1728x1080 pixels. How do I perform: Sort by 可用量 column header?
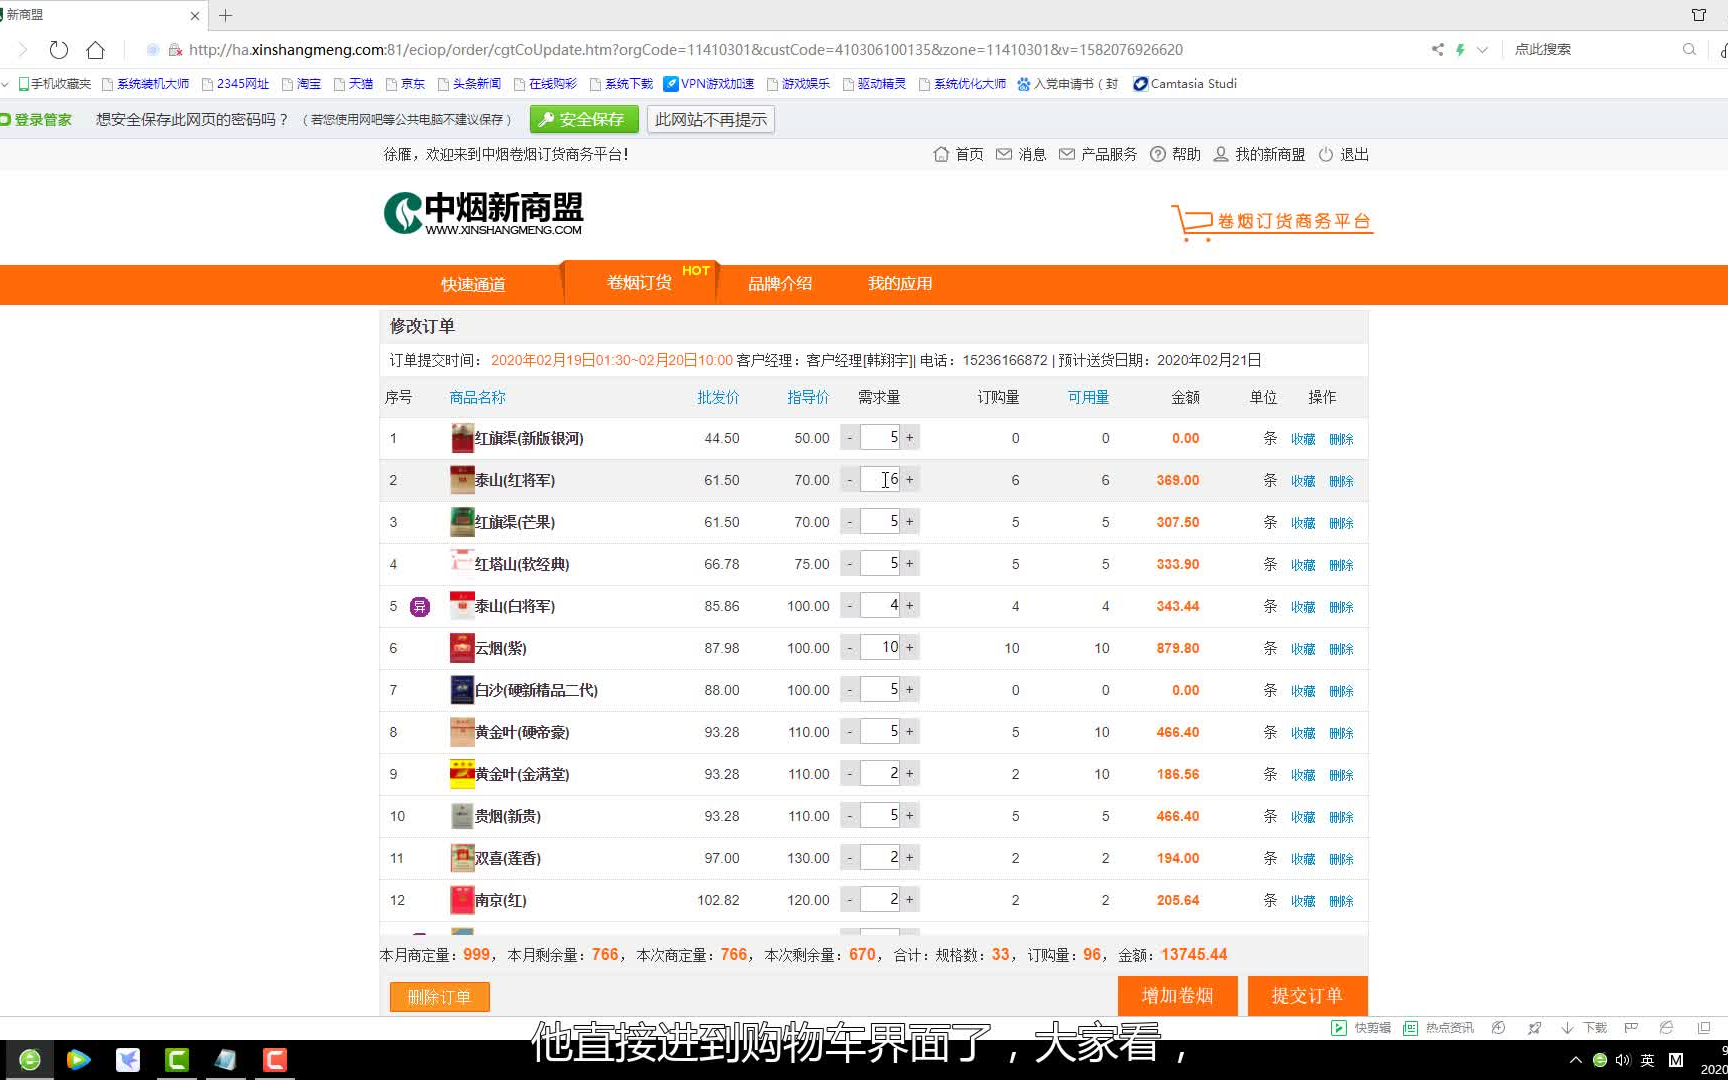pyautogui.click(x=1088, y=397)
